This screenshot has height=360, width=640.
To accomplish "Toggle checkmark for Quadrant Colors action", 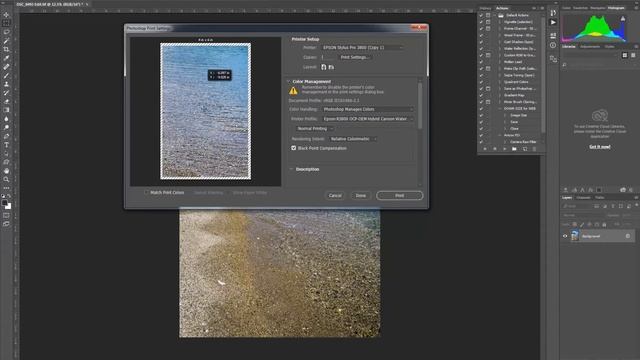I will click(481, 82).
